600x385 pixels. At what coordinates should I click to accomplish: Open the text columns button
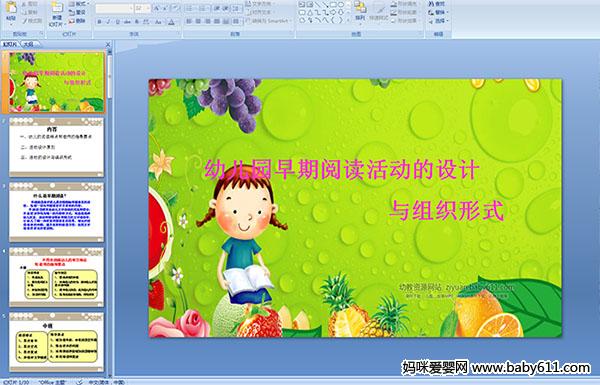(237, 21)
